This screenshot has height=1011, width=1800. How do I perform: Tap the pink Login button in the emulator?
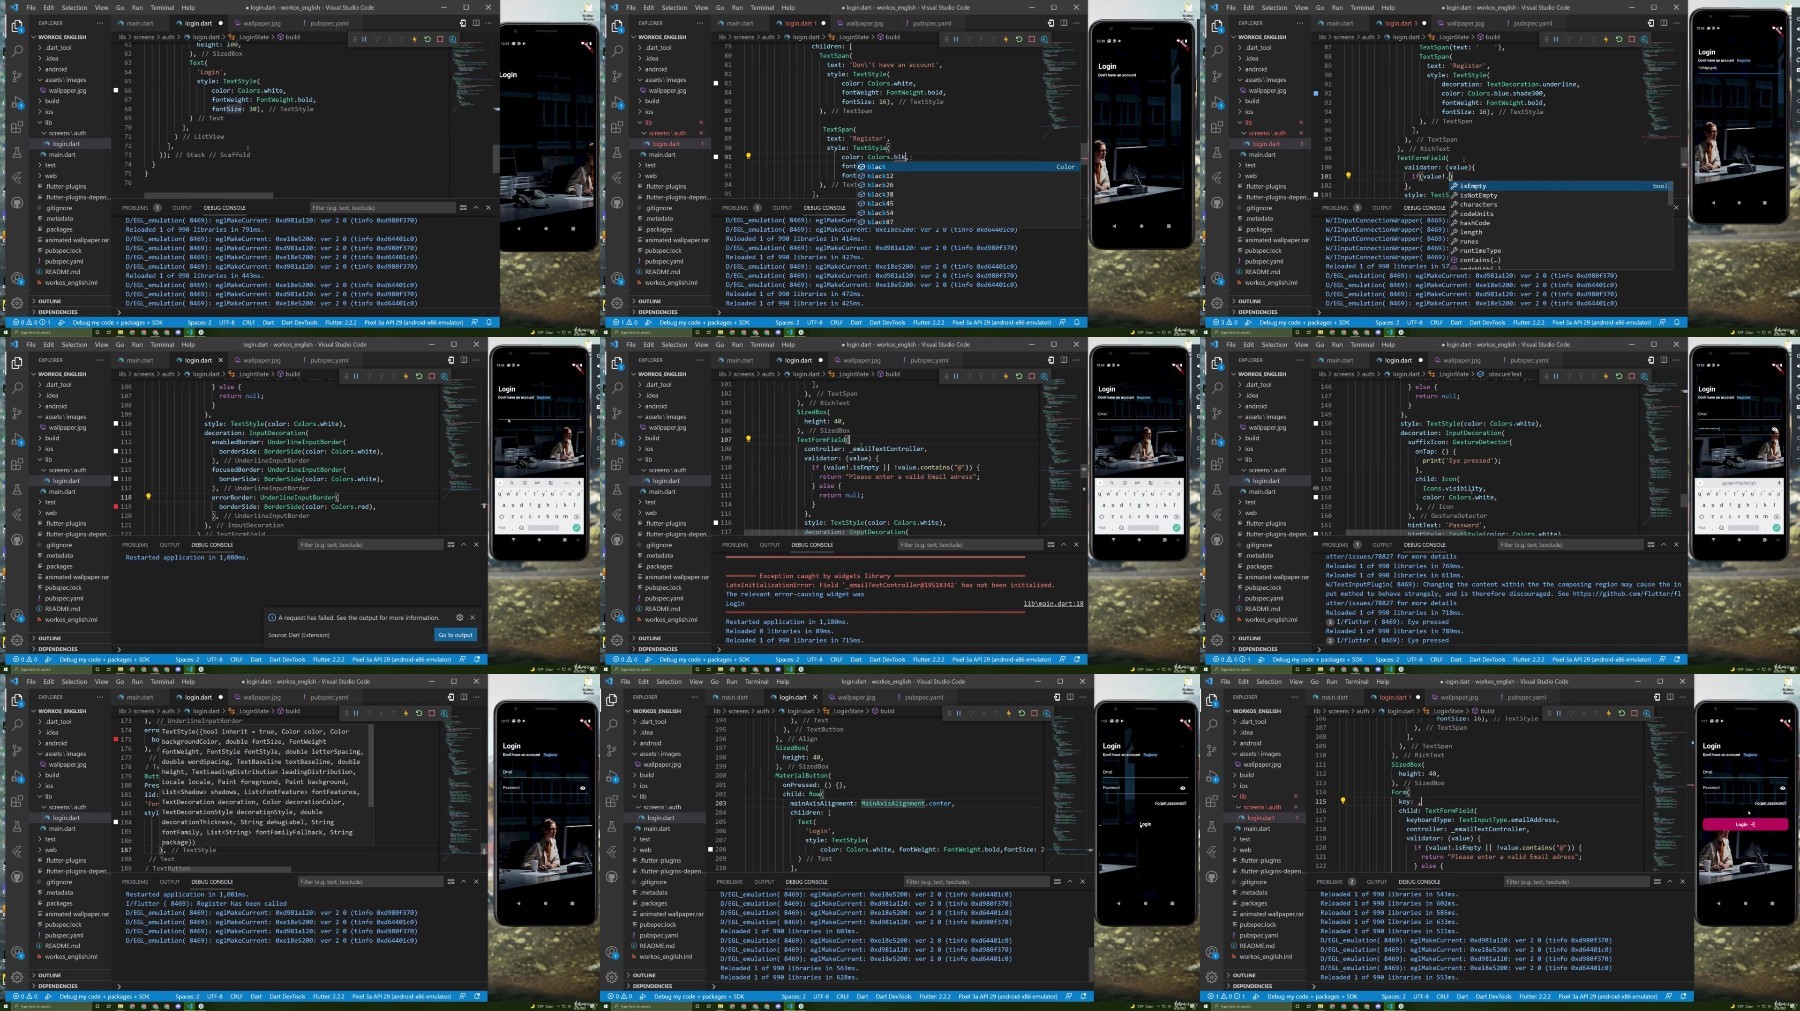(x=1744, y=824)
